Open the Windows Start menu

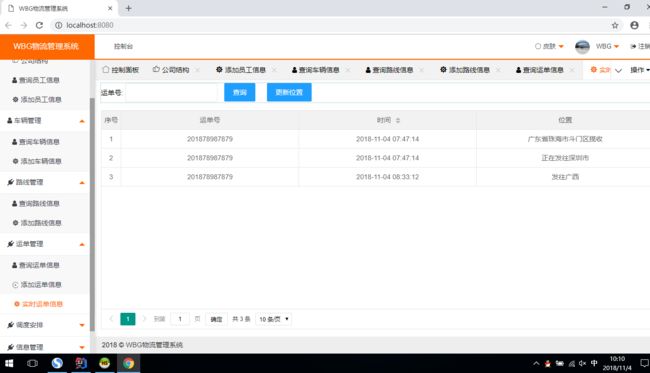(9, 363)
